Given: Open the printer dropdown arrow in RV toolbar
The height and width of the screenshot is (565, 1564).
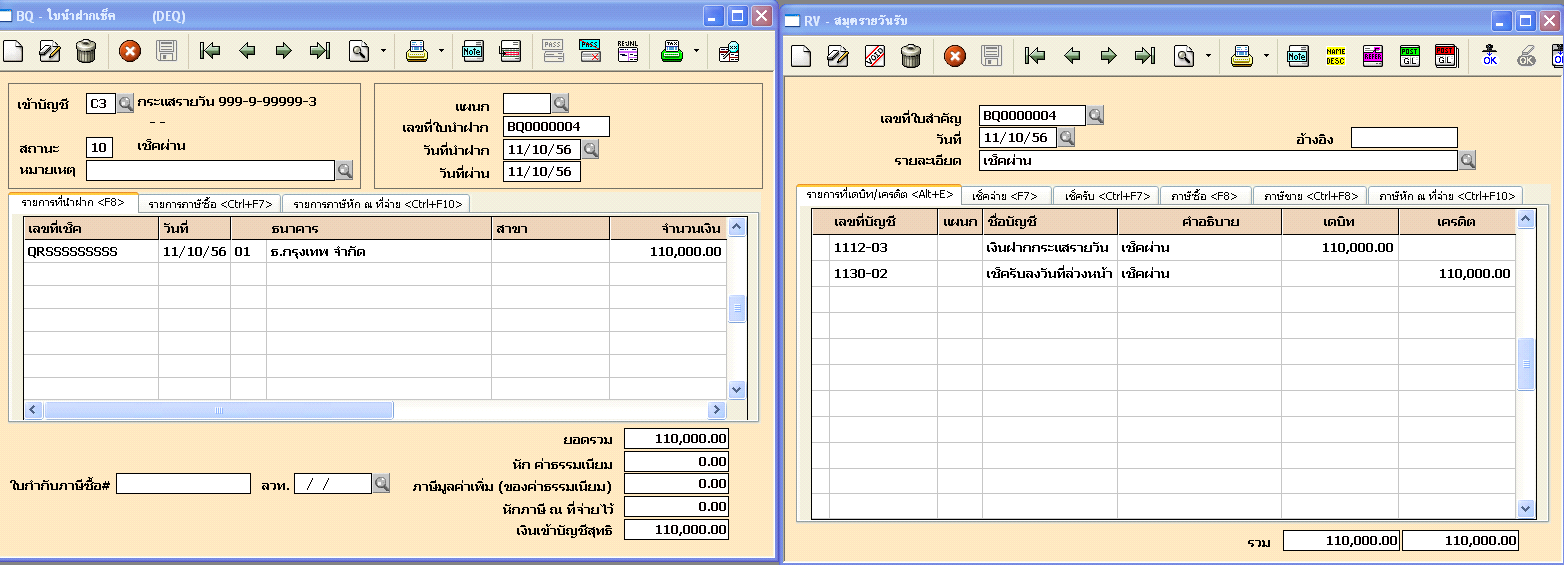Looking at the screenshot, I should tap(1267, 56).
